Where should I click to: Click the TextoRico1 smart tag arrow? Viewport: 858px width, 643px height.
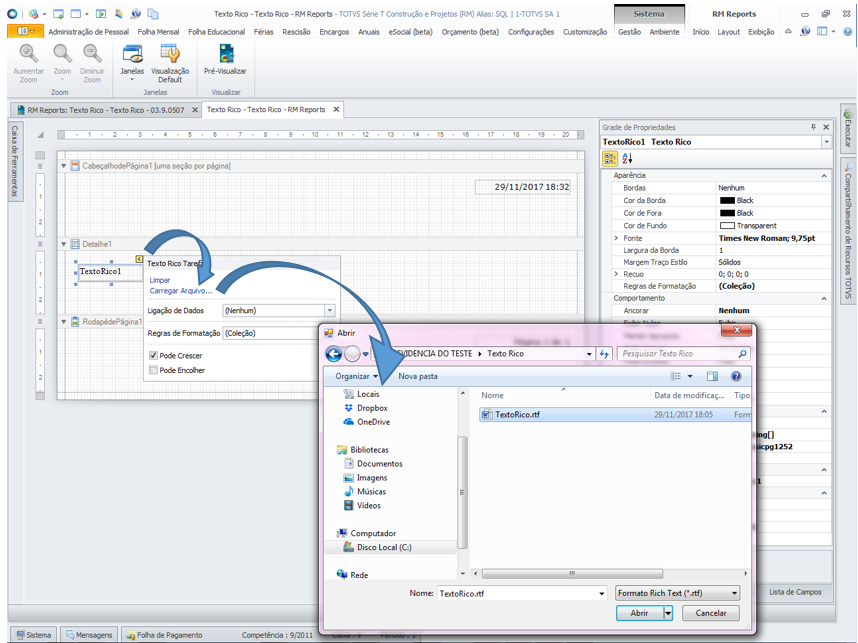coord(139,259)
